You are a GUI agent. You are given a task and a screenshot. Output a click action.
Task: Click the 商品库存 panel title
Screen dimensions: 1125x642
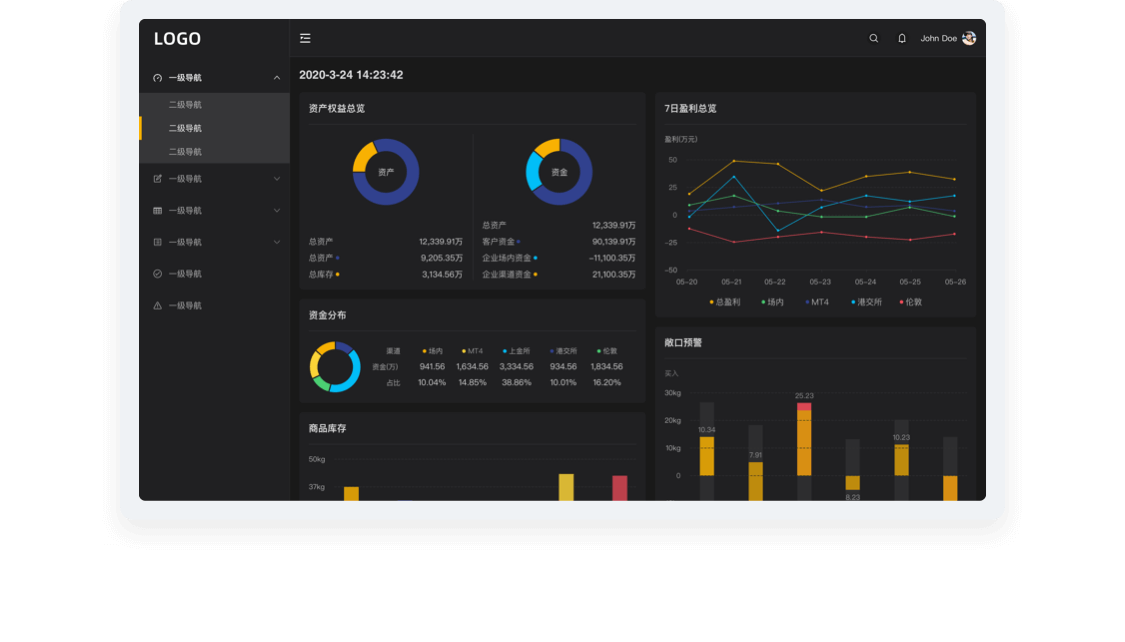pos(327,428)
